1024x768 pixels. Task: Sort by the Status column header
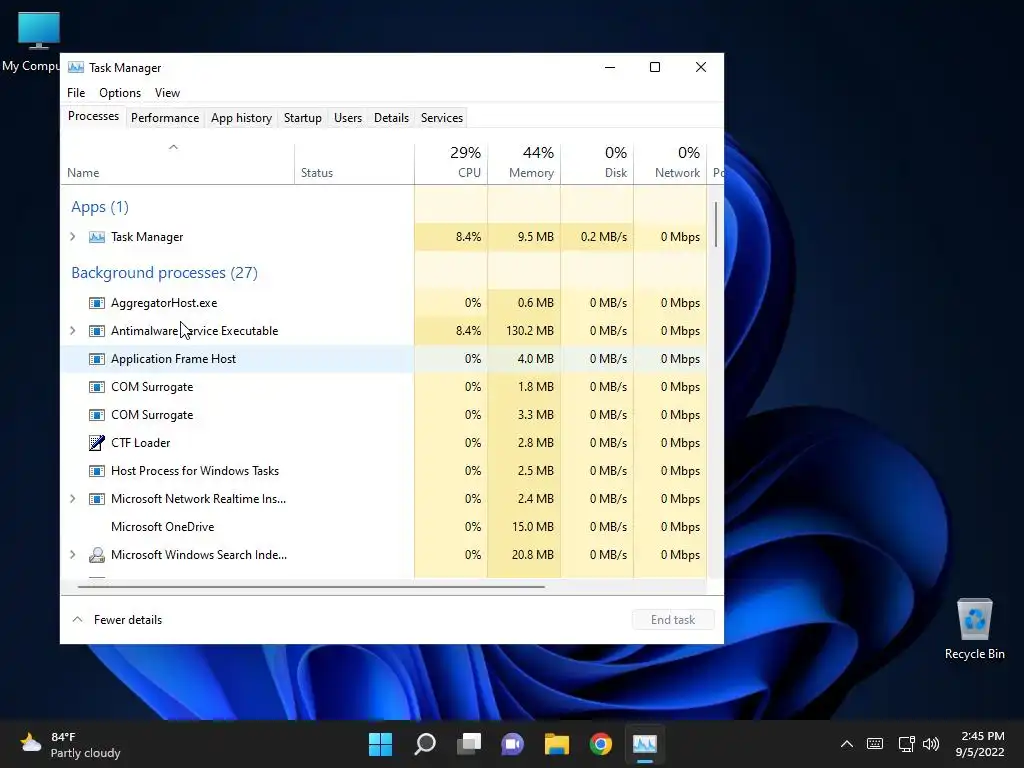point(354,164)
